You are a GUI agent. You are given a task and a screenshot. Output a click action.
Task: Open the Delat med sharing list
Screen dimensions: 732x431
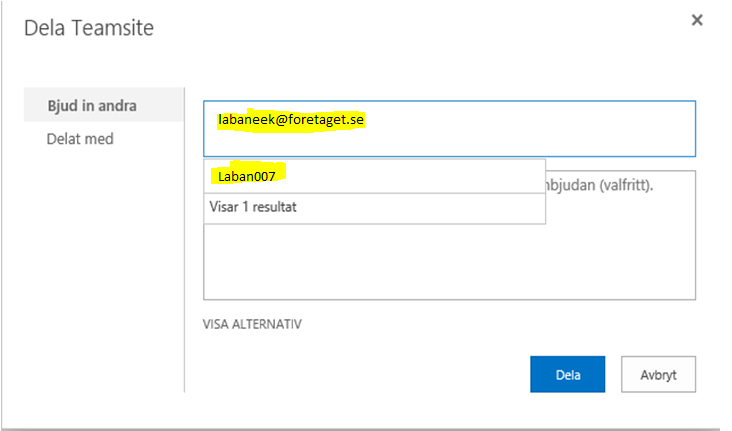pyautogui.click(x=80, y=139)
